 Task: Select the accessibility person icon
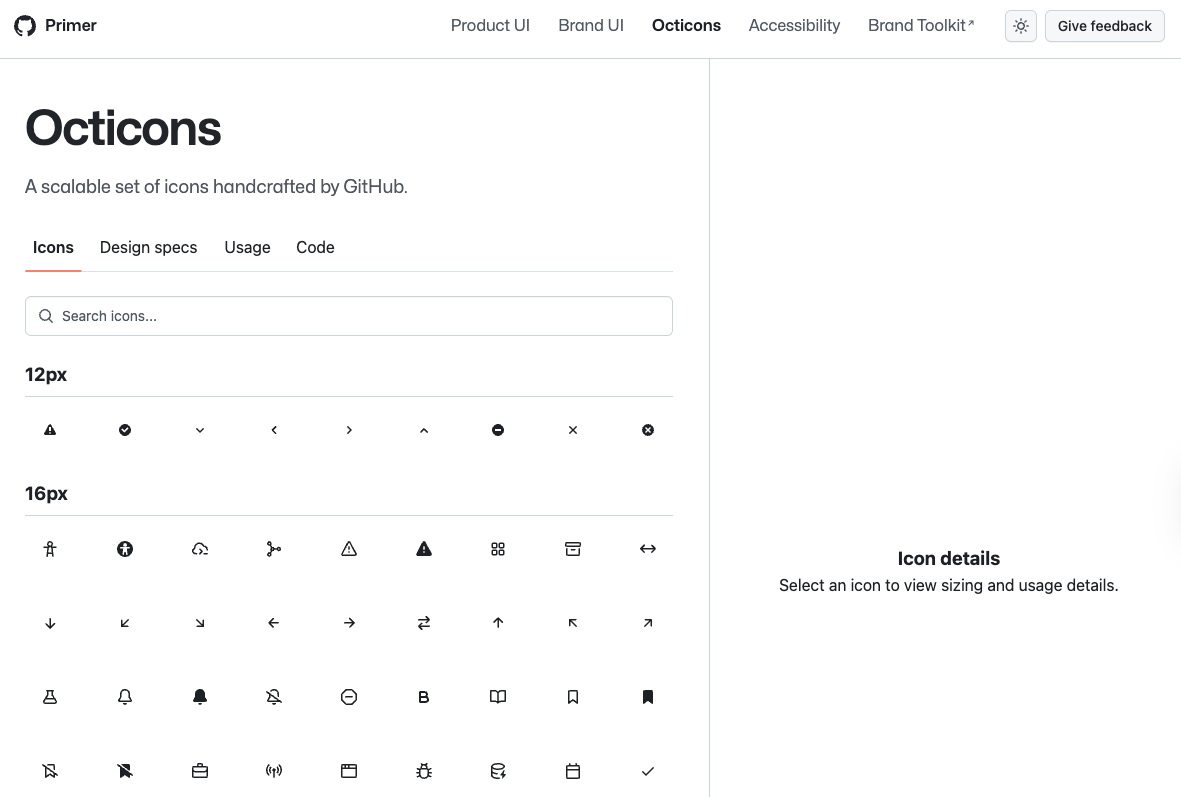(50, 549)
